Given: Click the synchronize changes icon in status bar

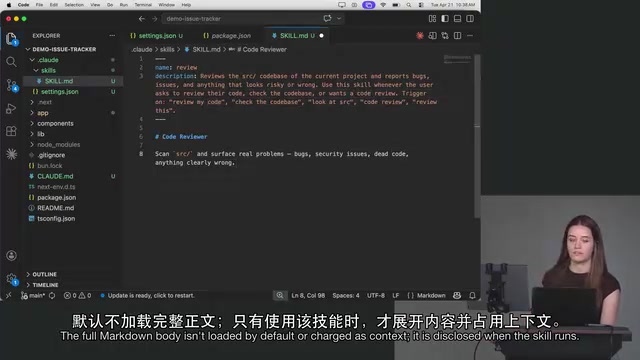Looking at the screenshot, I should 52,296.
